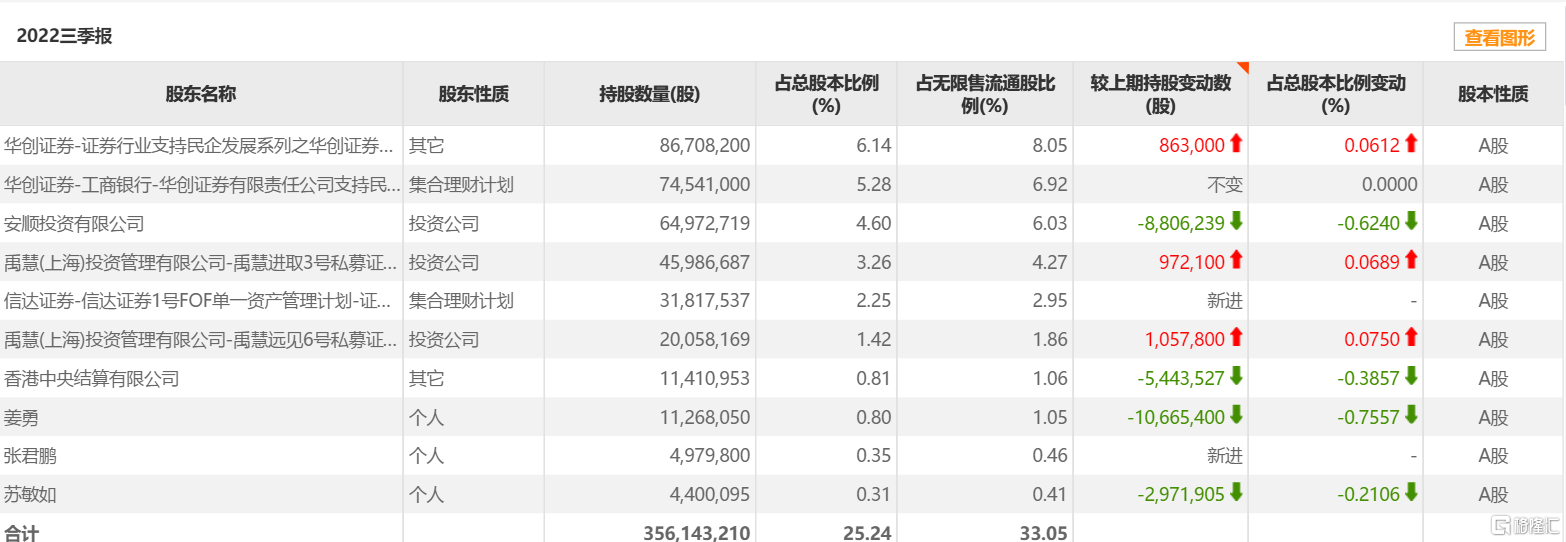Click the 格隆汇 watermark logo
Viewport: 1566px width, 542px height.
point(1525,524)
